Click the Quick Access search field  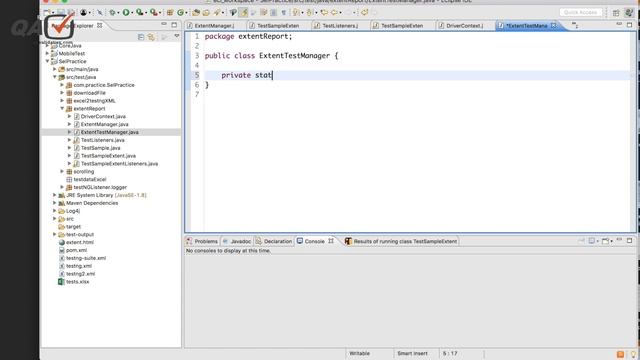coord(580,13)
